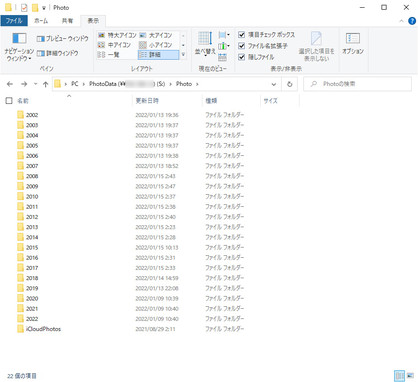
Task: Select the 2012 folder
Action: (x=32, y=217)
